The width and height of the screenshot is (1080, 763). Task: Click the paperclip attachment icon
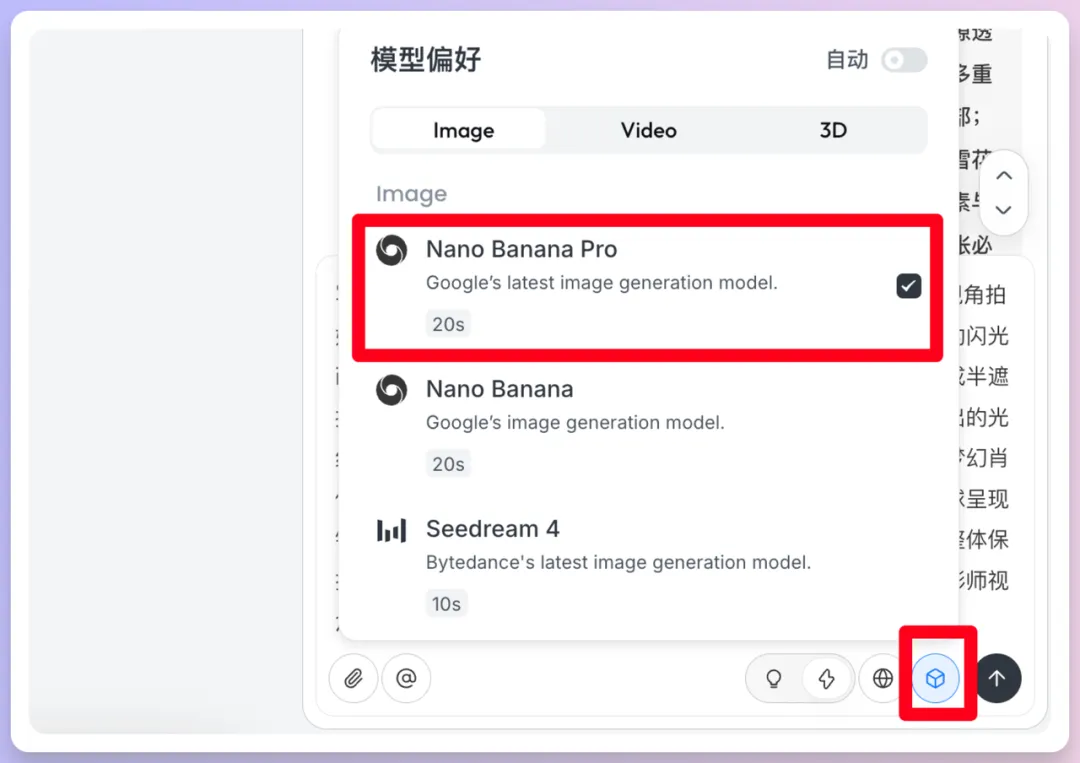tap(353, 678)
